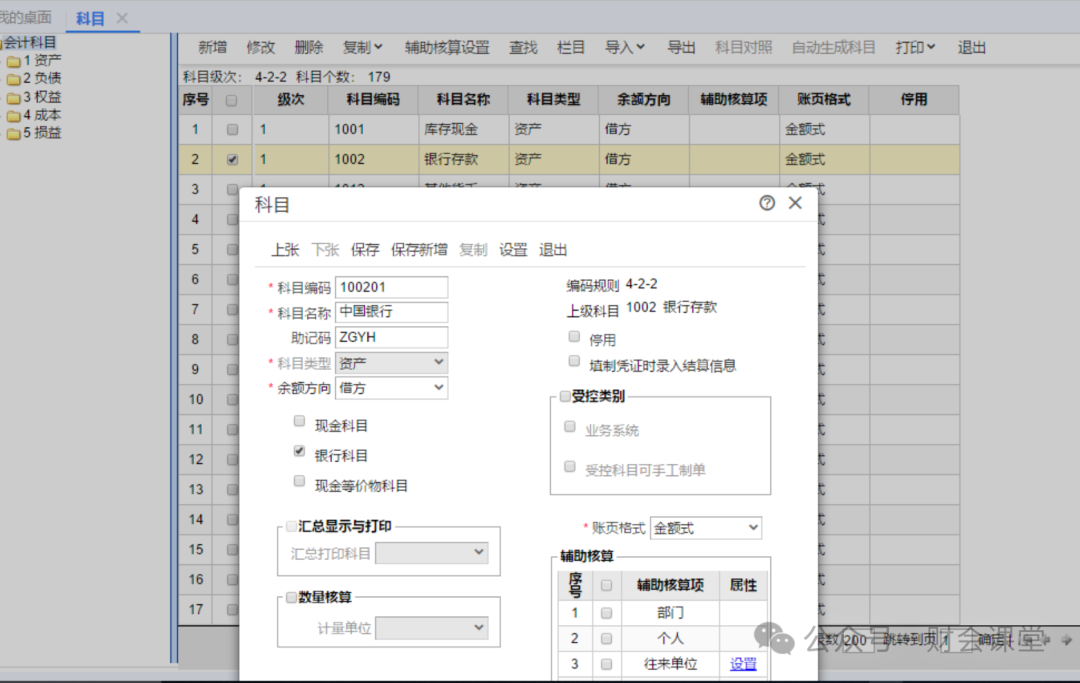Click 保存 in the dialog toolbar

point(365,250)
